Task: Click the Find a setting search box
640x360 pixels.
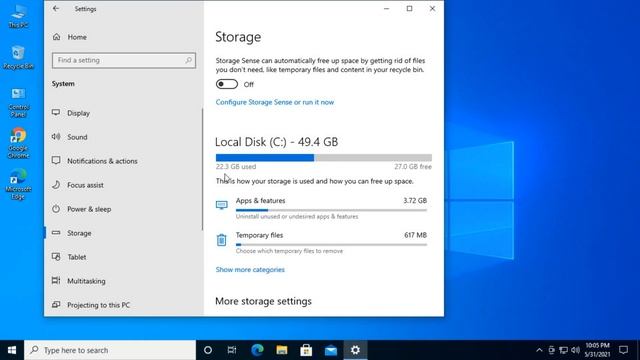Action: pyautogui.click(x=124, y=60)
